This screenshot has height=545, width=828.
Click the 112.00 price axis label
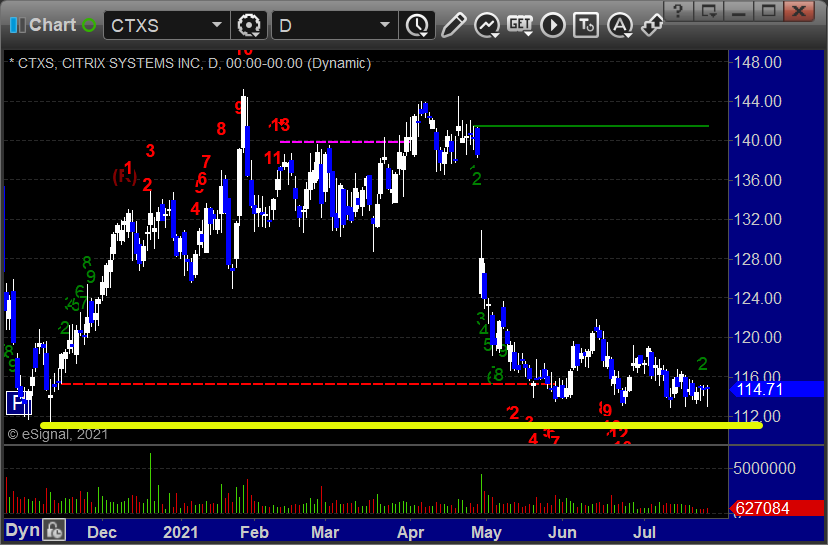[758, 416]
